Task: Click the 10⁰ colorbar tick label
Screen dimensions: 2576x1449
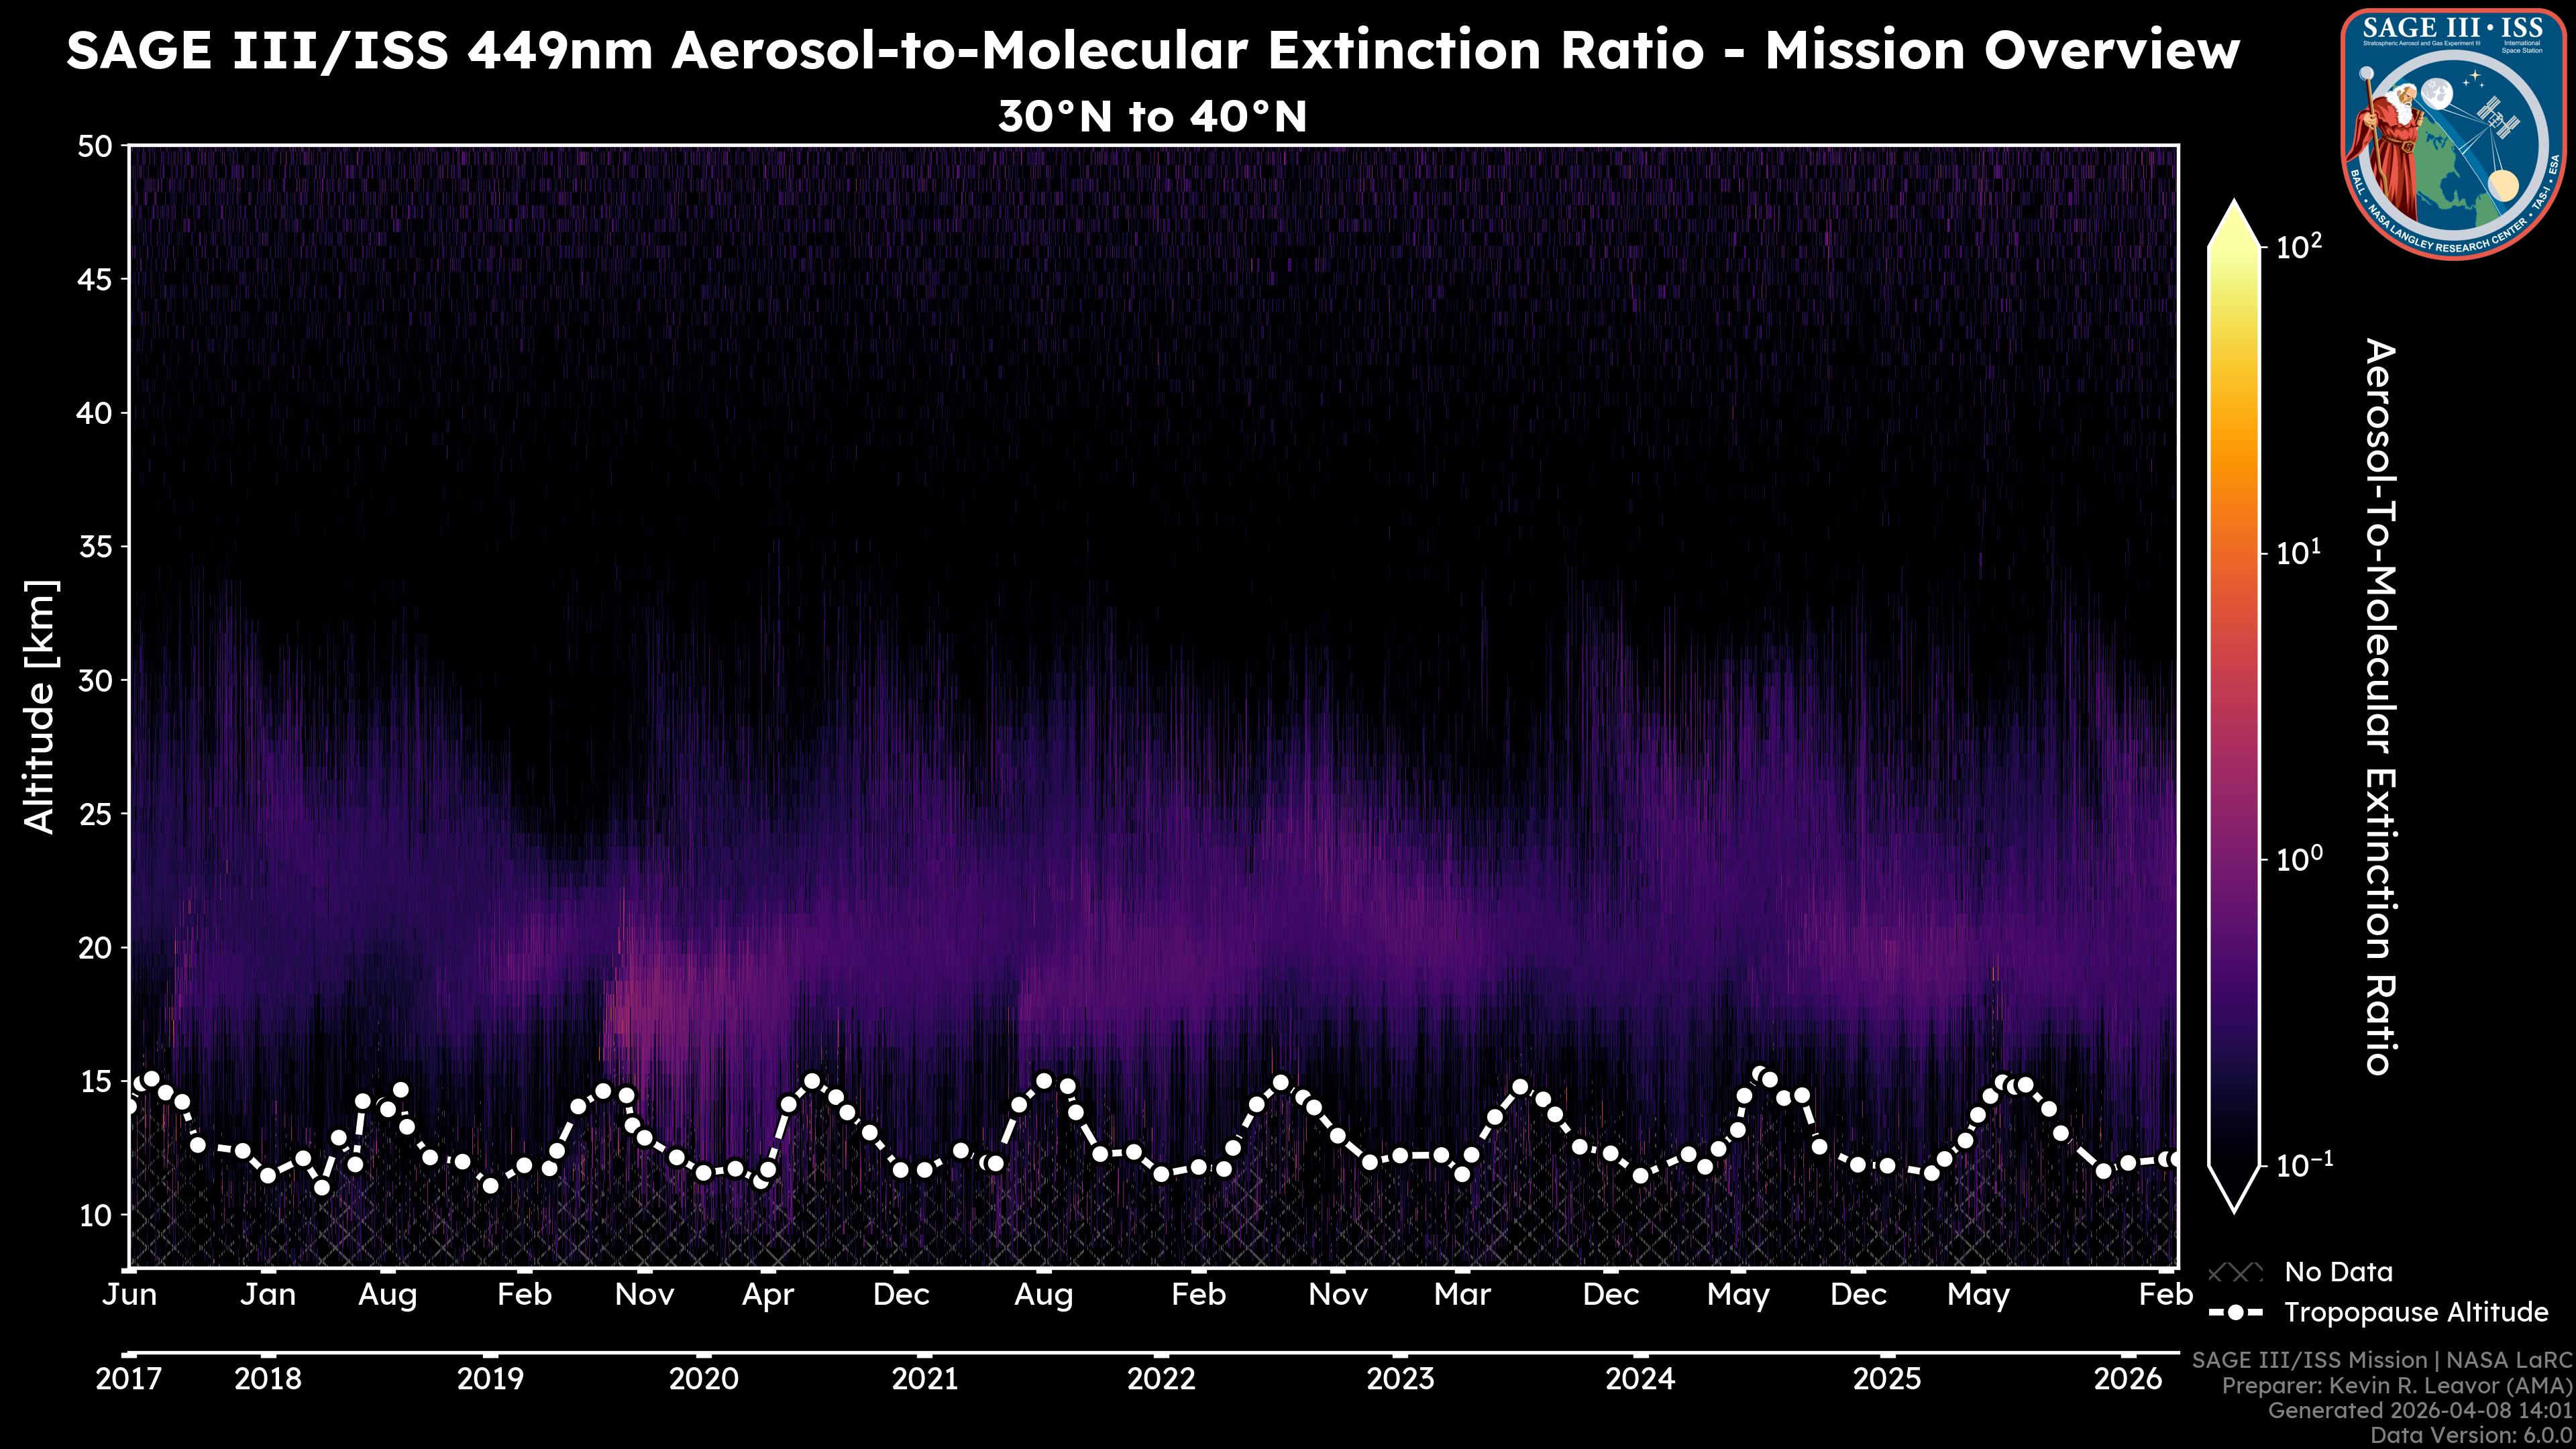Action: point(2299,859)
